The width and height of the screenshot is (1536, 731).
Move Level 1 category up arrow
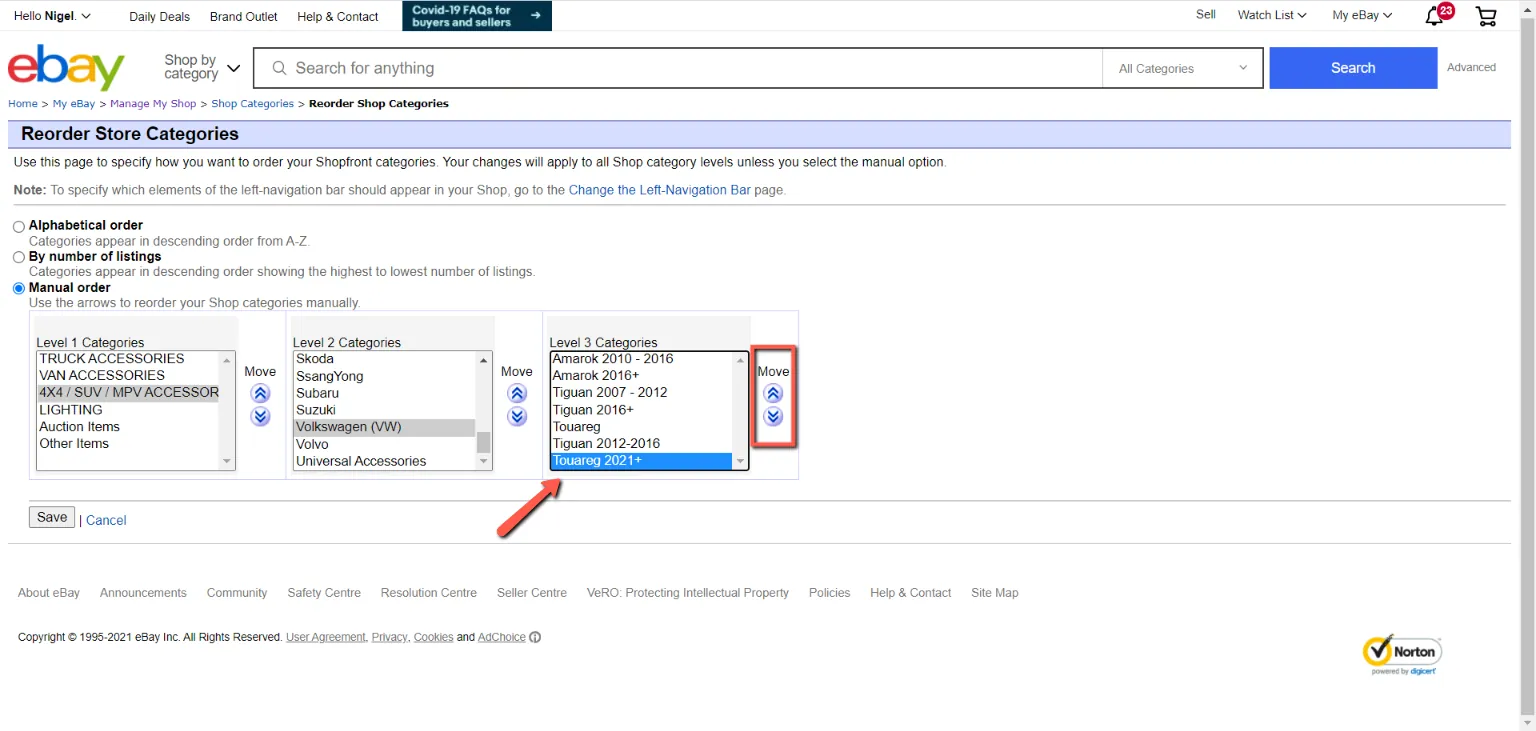point(260,394)
